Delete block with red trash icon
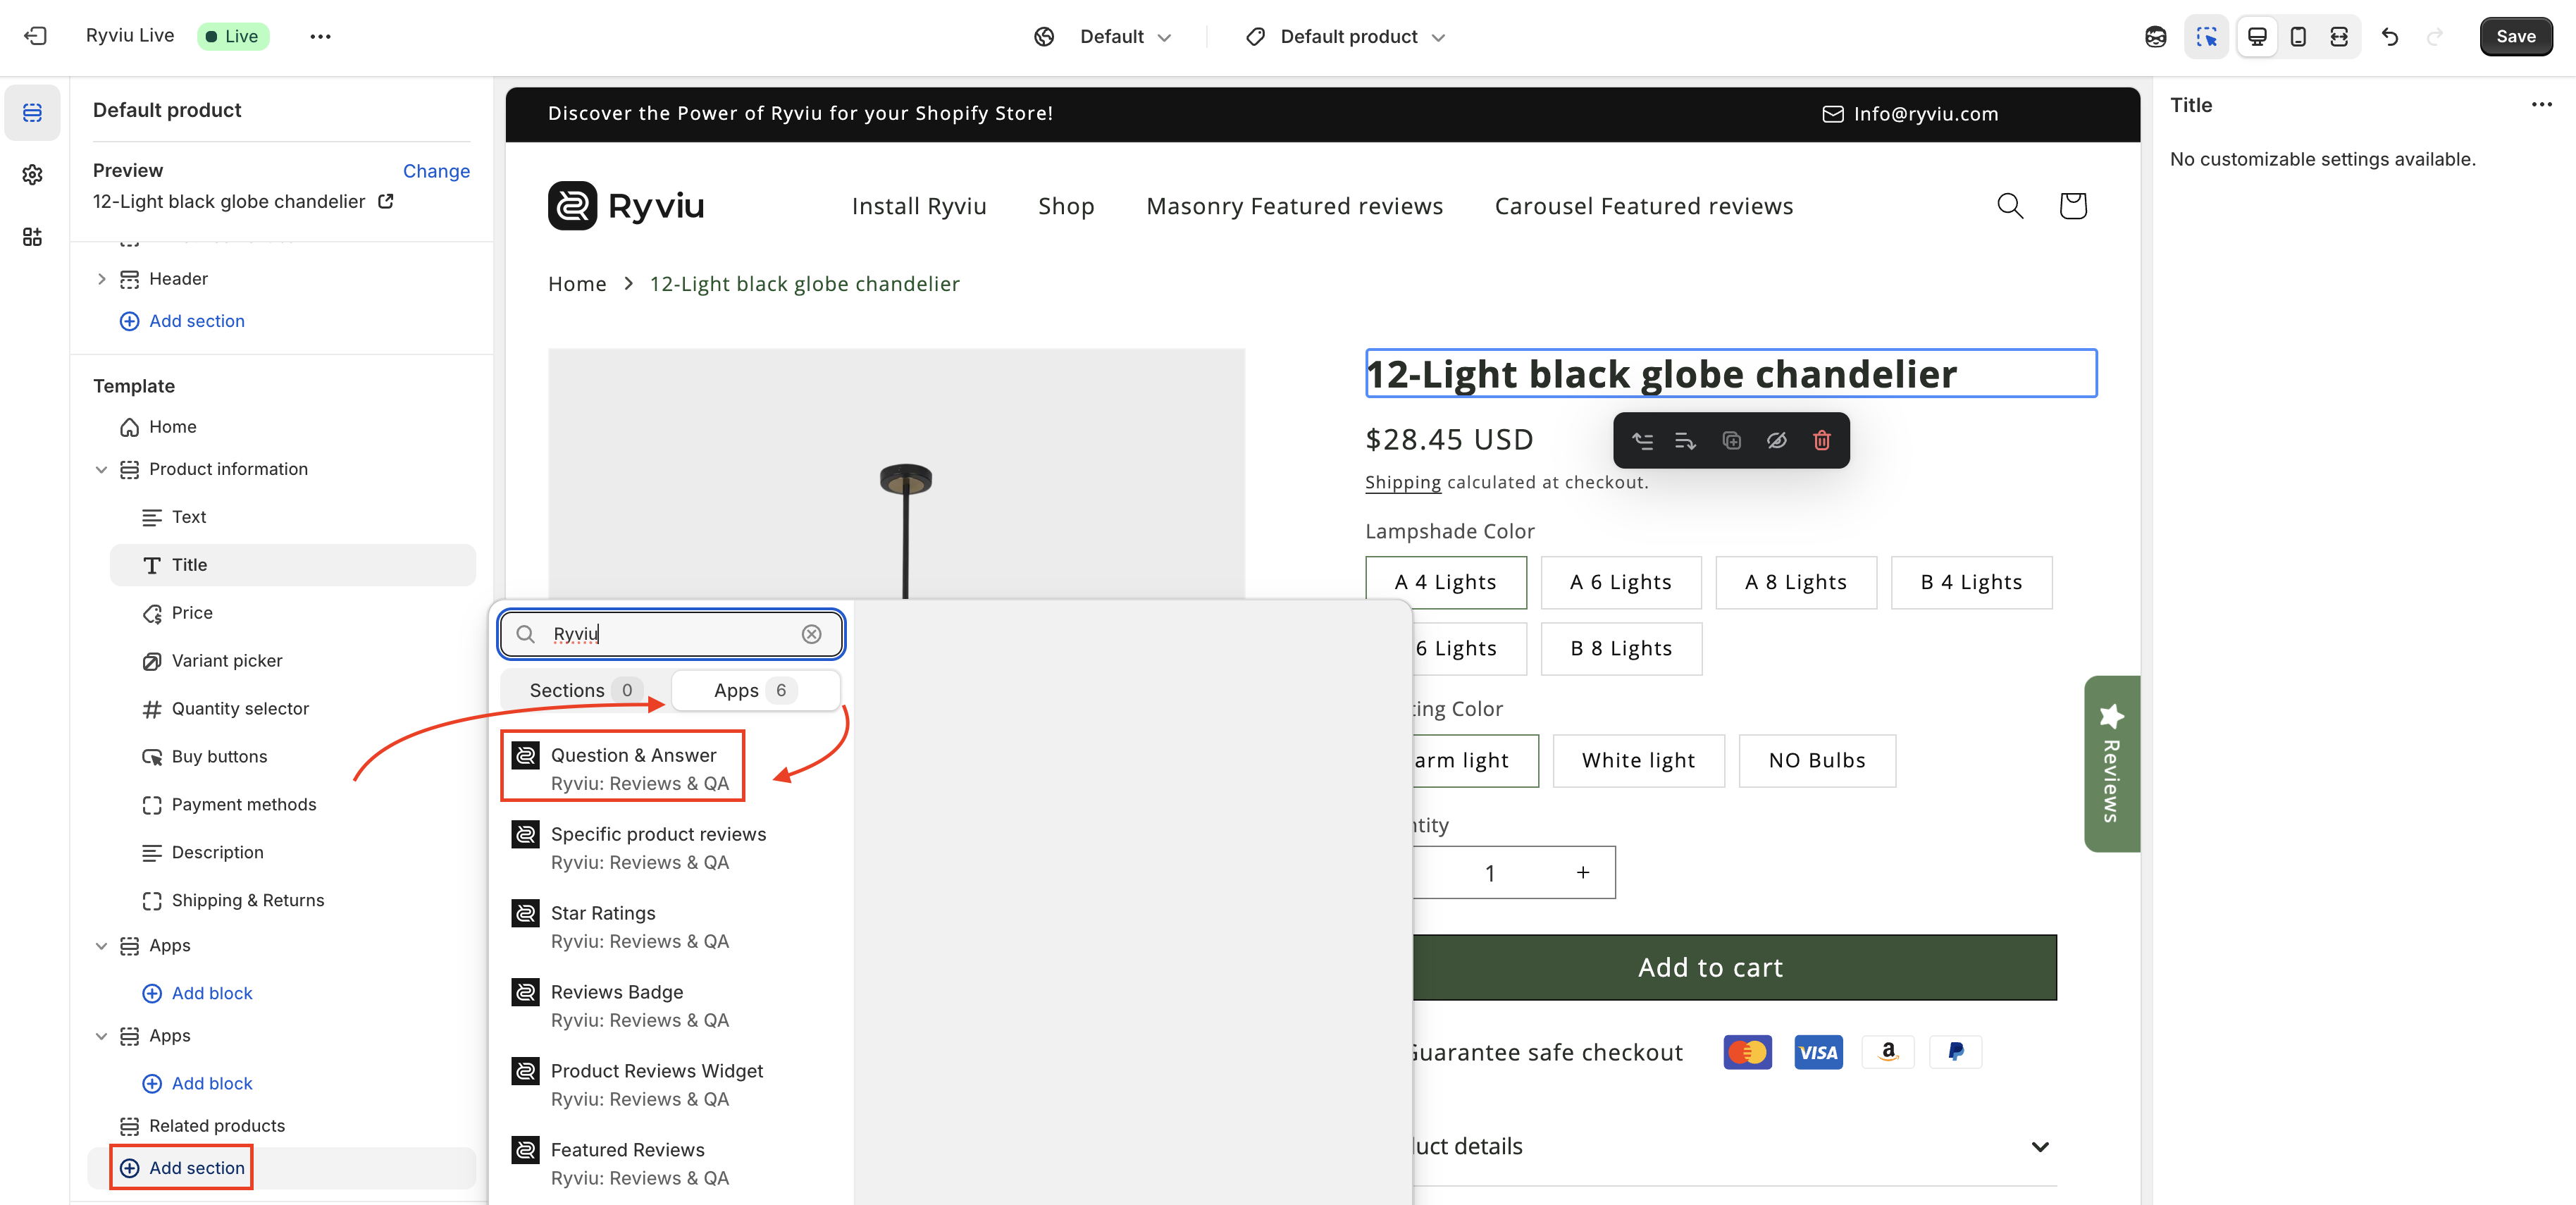2576x1205 pixels. click(1821, 440)
